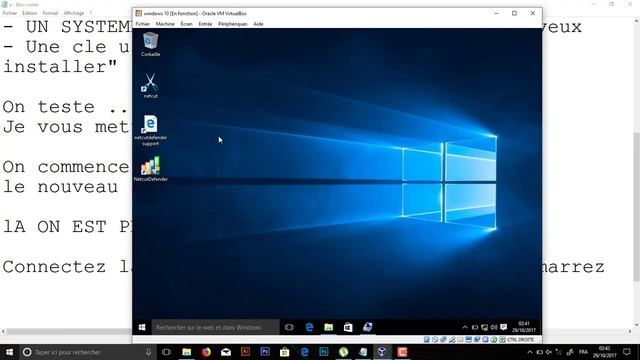Open host Store taskbar icon
The width and height of the screenshot is (640, 360).
[284, 352]
